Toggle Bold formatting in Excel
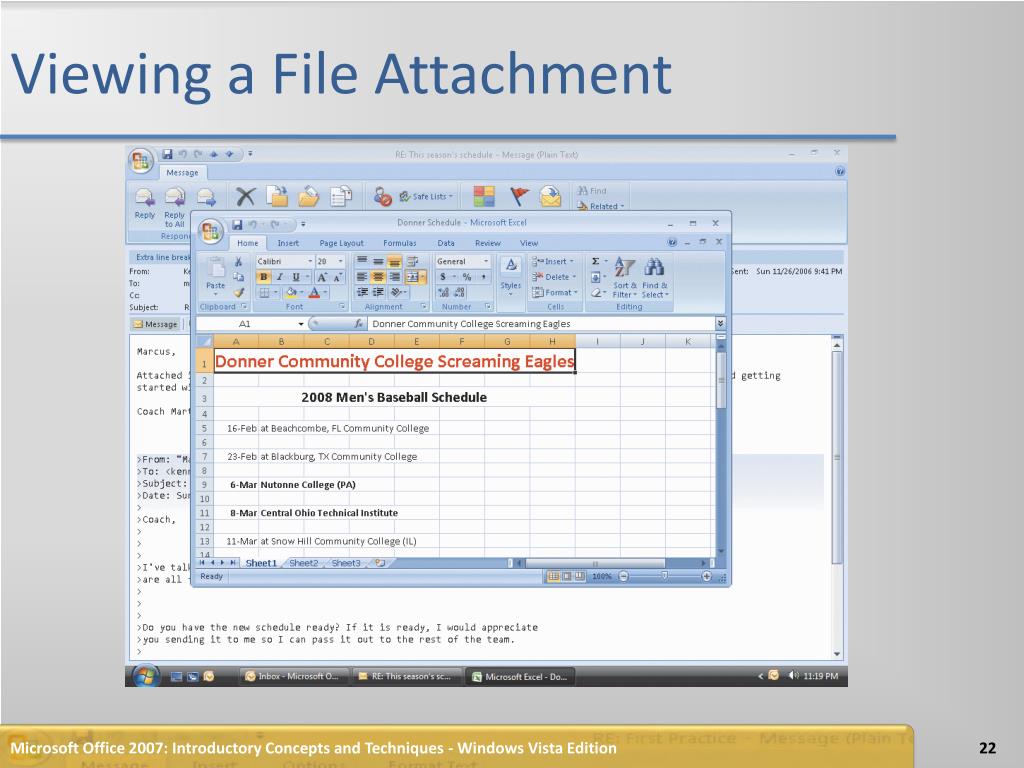This screenshot has height=768, width=1024. coord(263,277)
